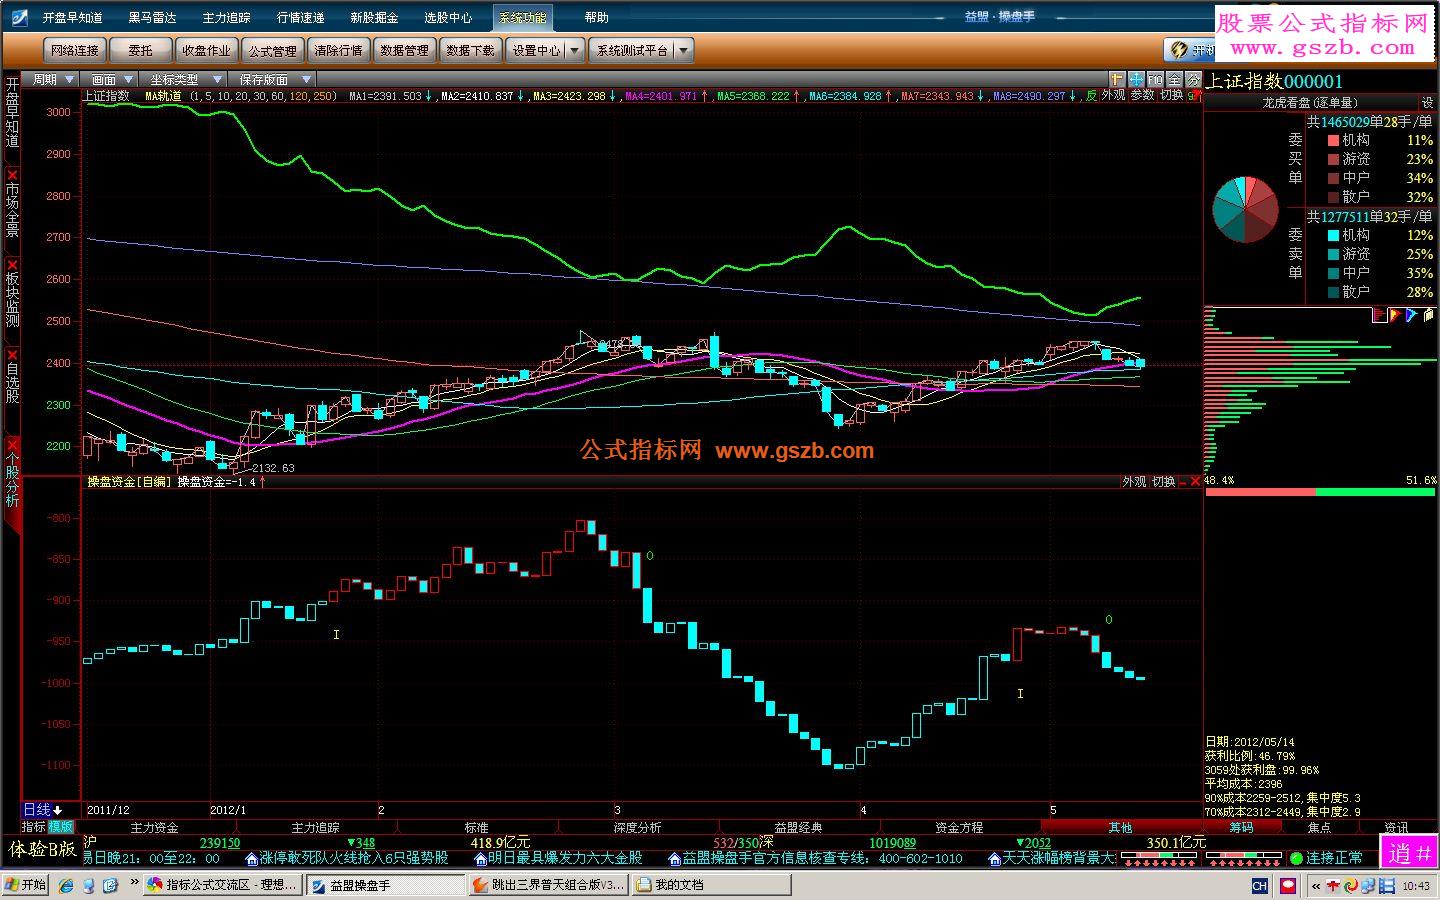Image resolution: width=1440 pixels, height=900 pixels.
Task: Open the 帮助 menu
Action: pyautogui.click(x=596, y=18)
